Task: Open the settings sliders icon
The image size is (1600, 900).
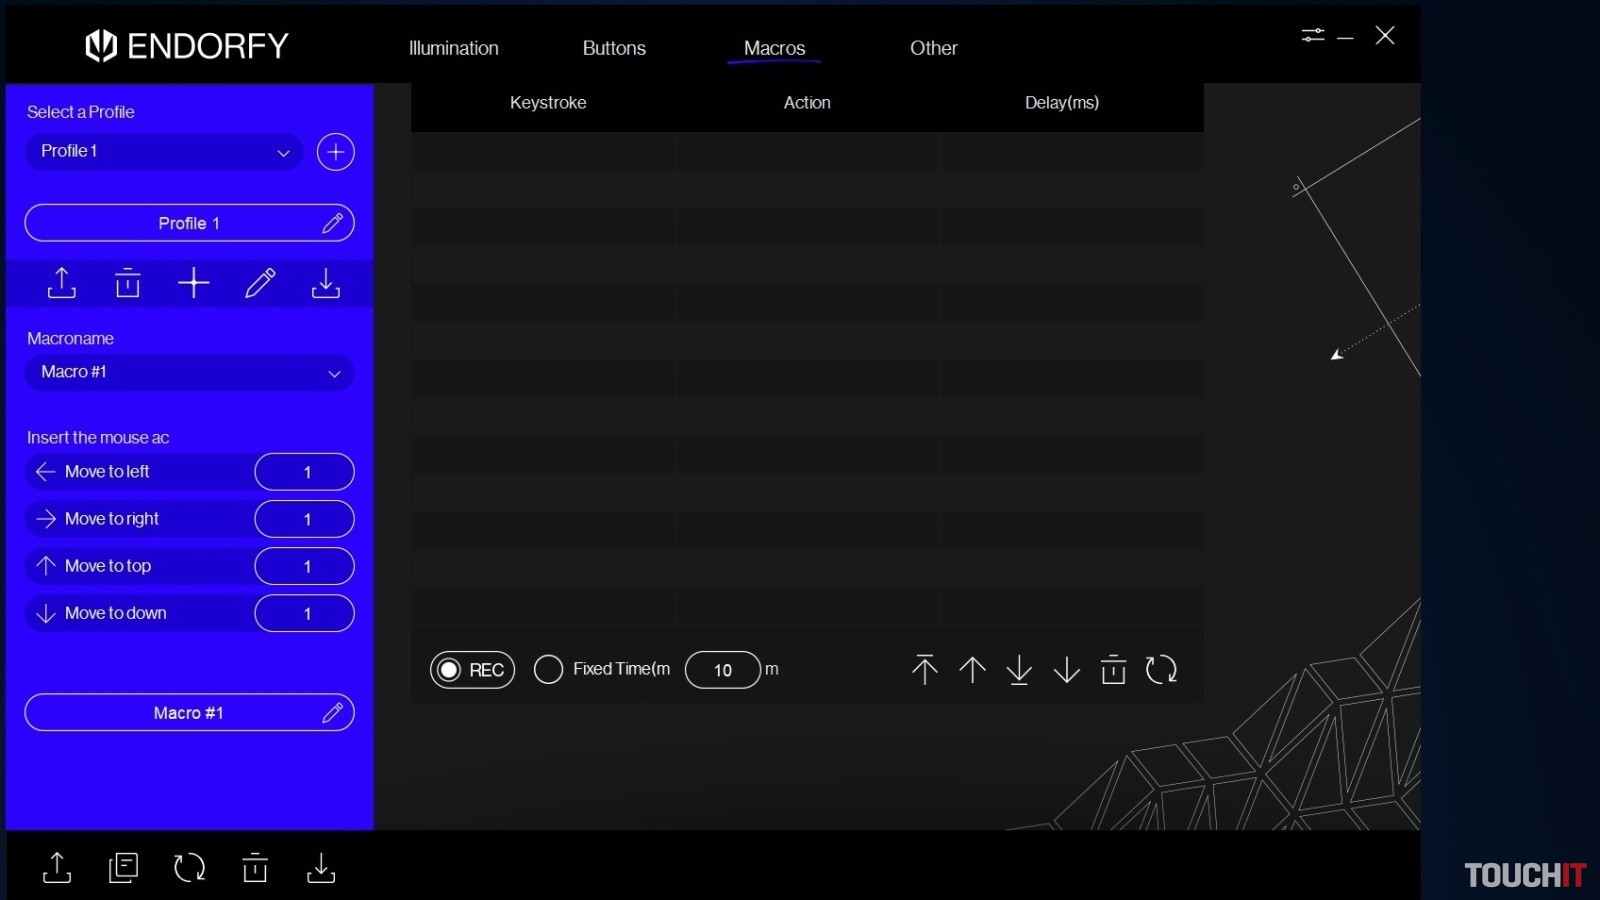Action: coord(1312,36)
